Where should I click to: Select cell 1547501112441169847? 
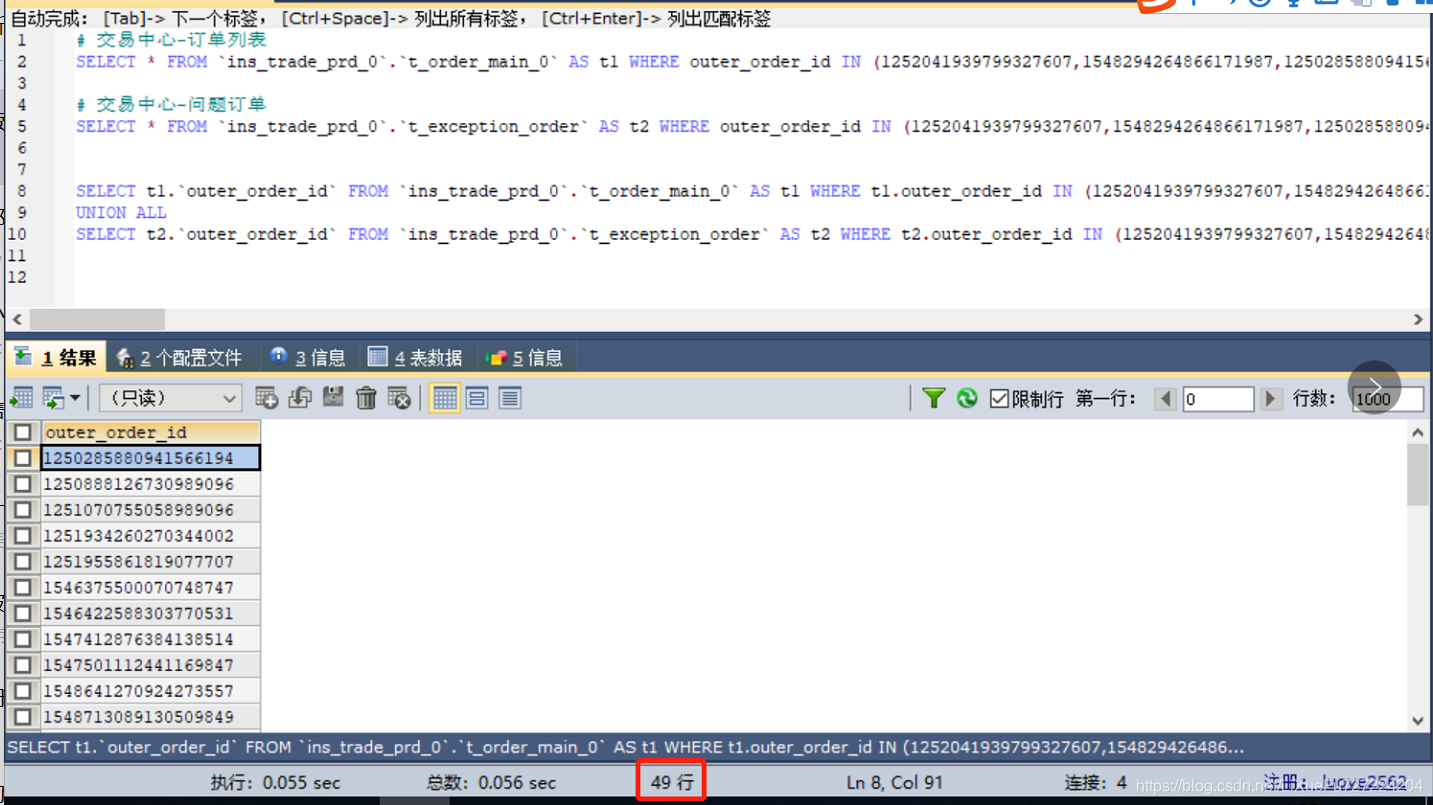[150, 666]
